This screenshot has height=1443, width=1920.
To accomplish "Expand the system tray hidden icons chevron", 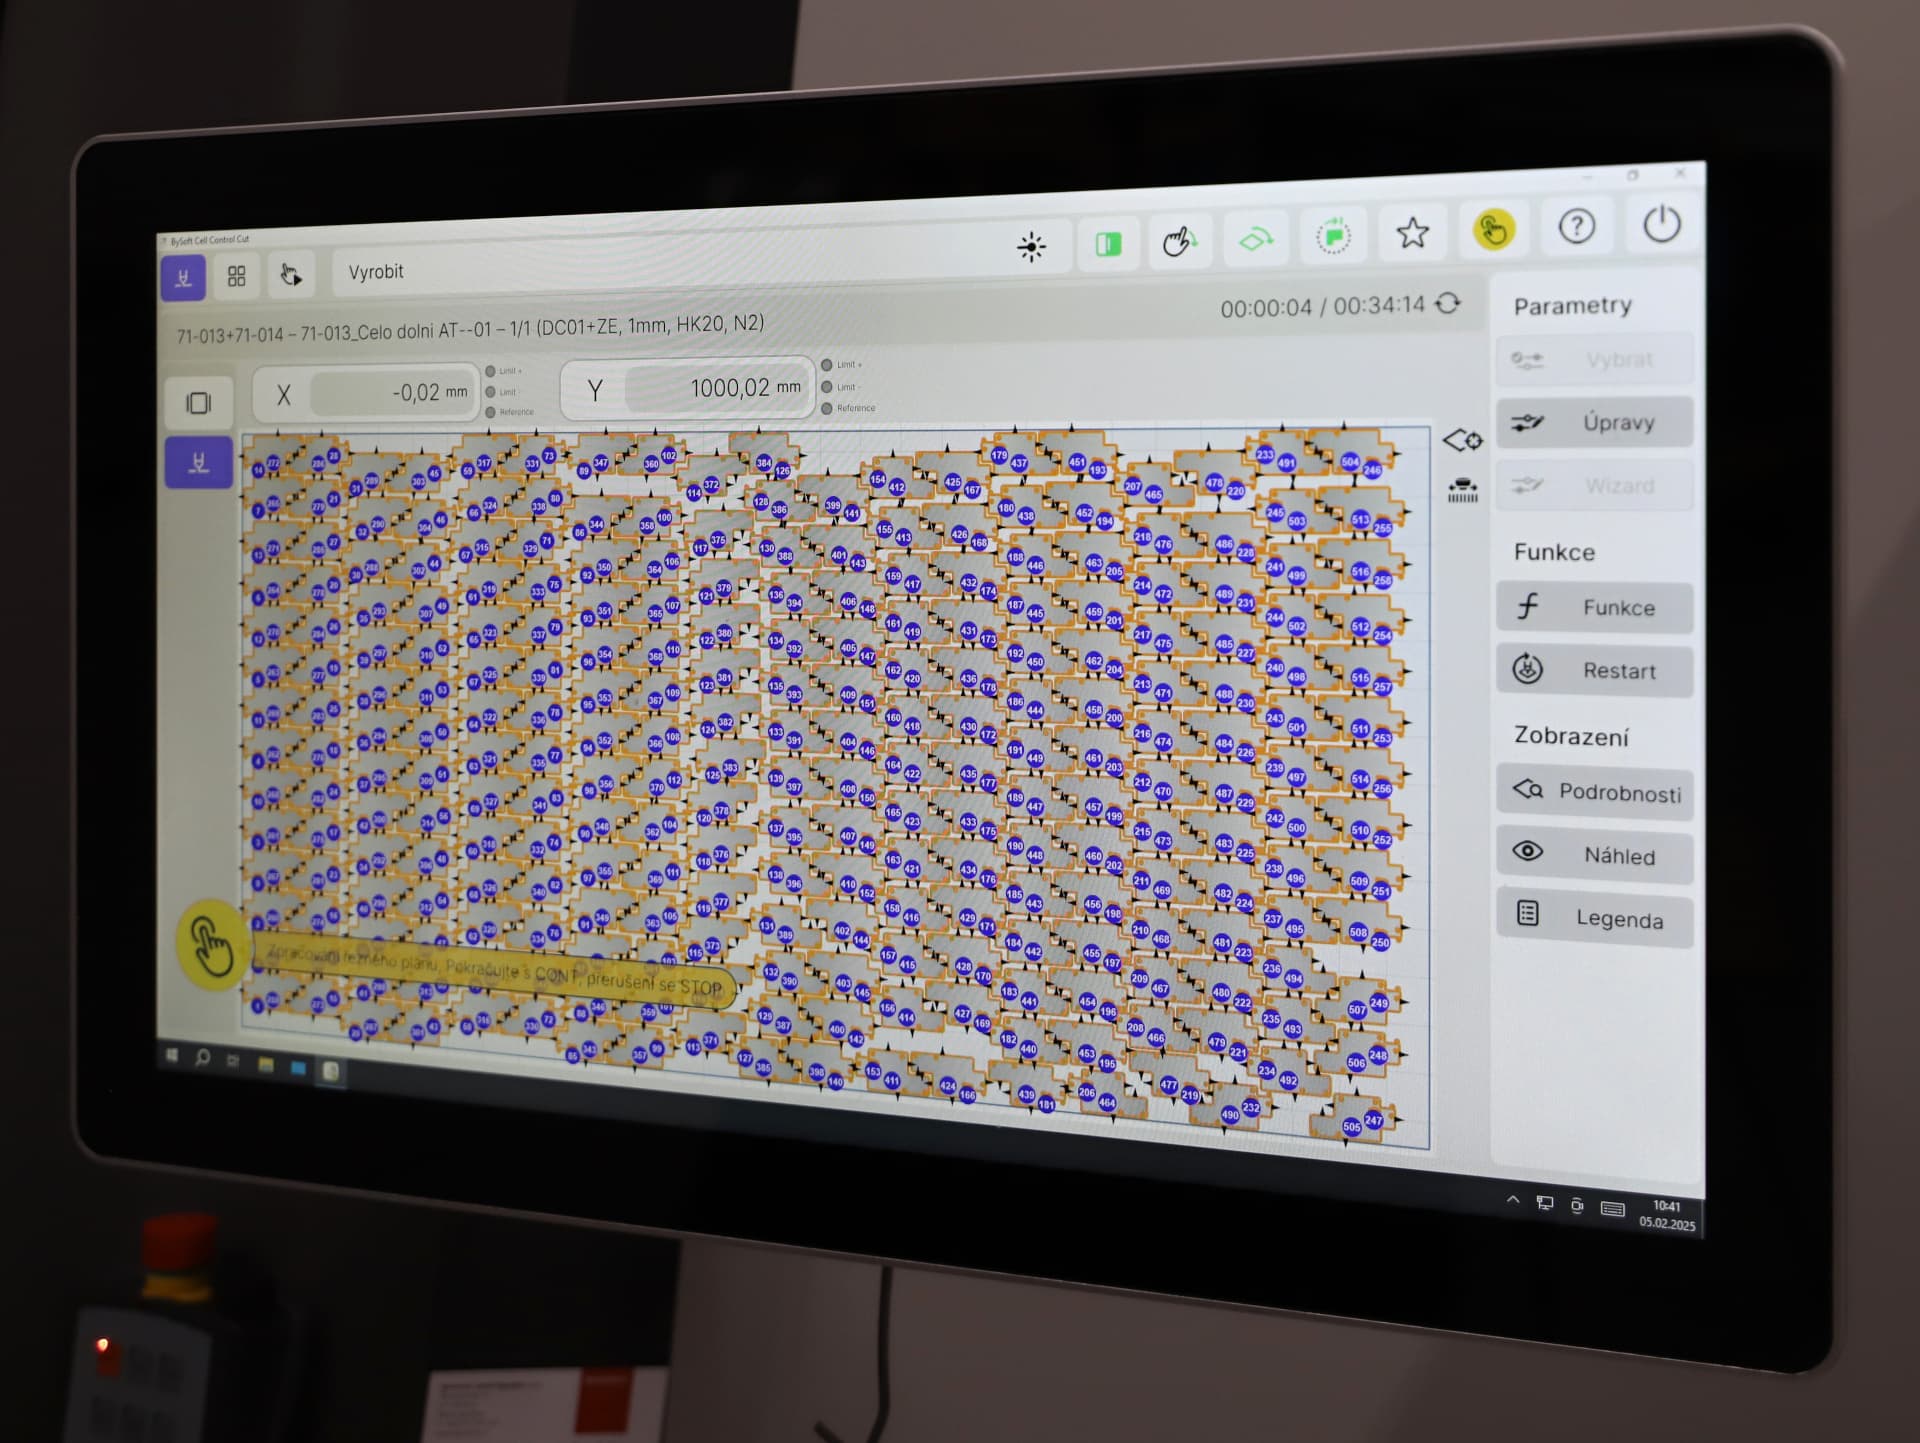I will [1513, 1200].
